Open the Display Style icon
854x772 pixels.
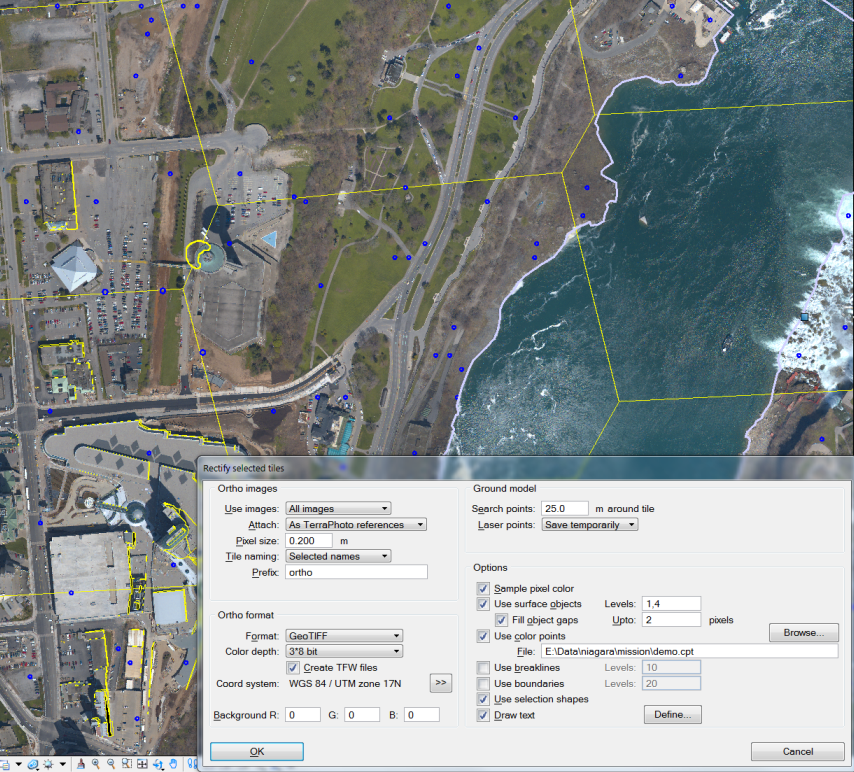[33, 764]
